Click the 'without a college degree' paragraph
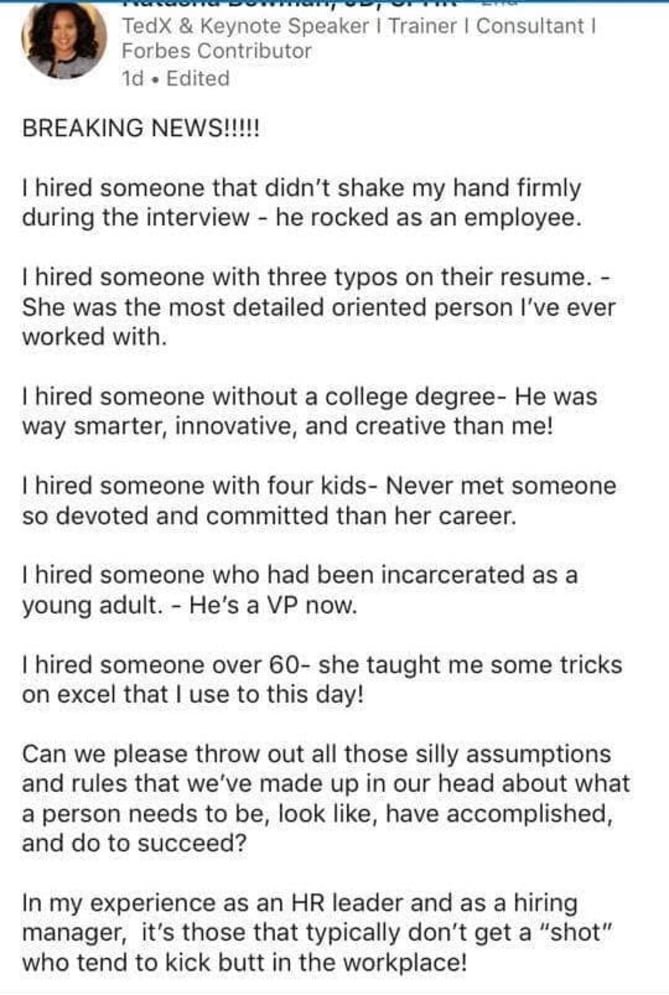669x995 pixels. 310,411
